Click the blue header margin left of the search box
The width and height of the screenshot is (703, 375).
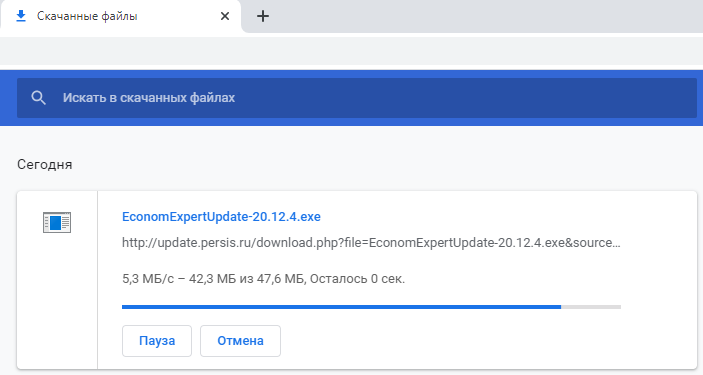coord(8,98)
